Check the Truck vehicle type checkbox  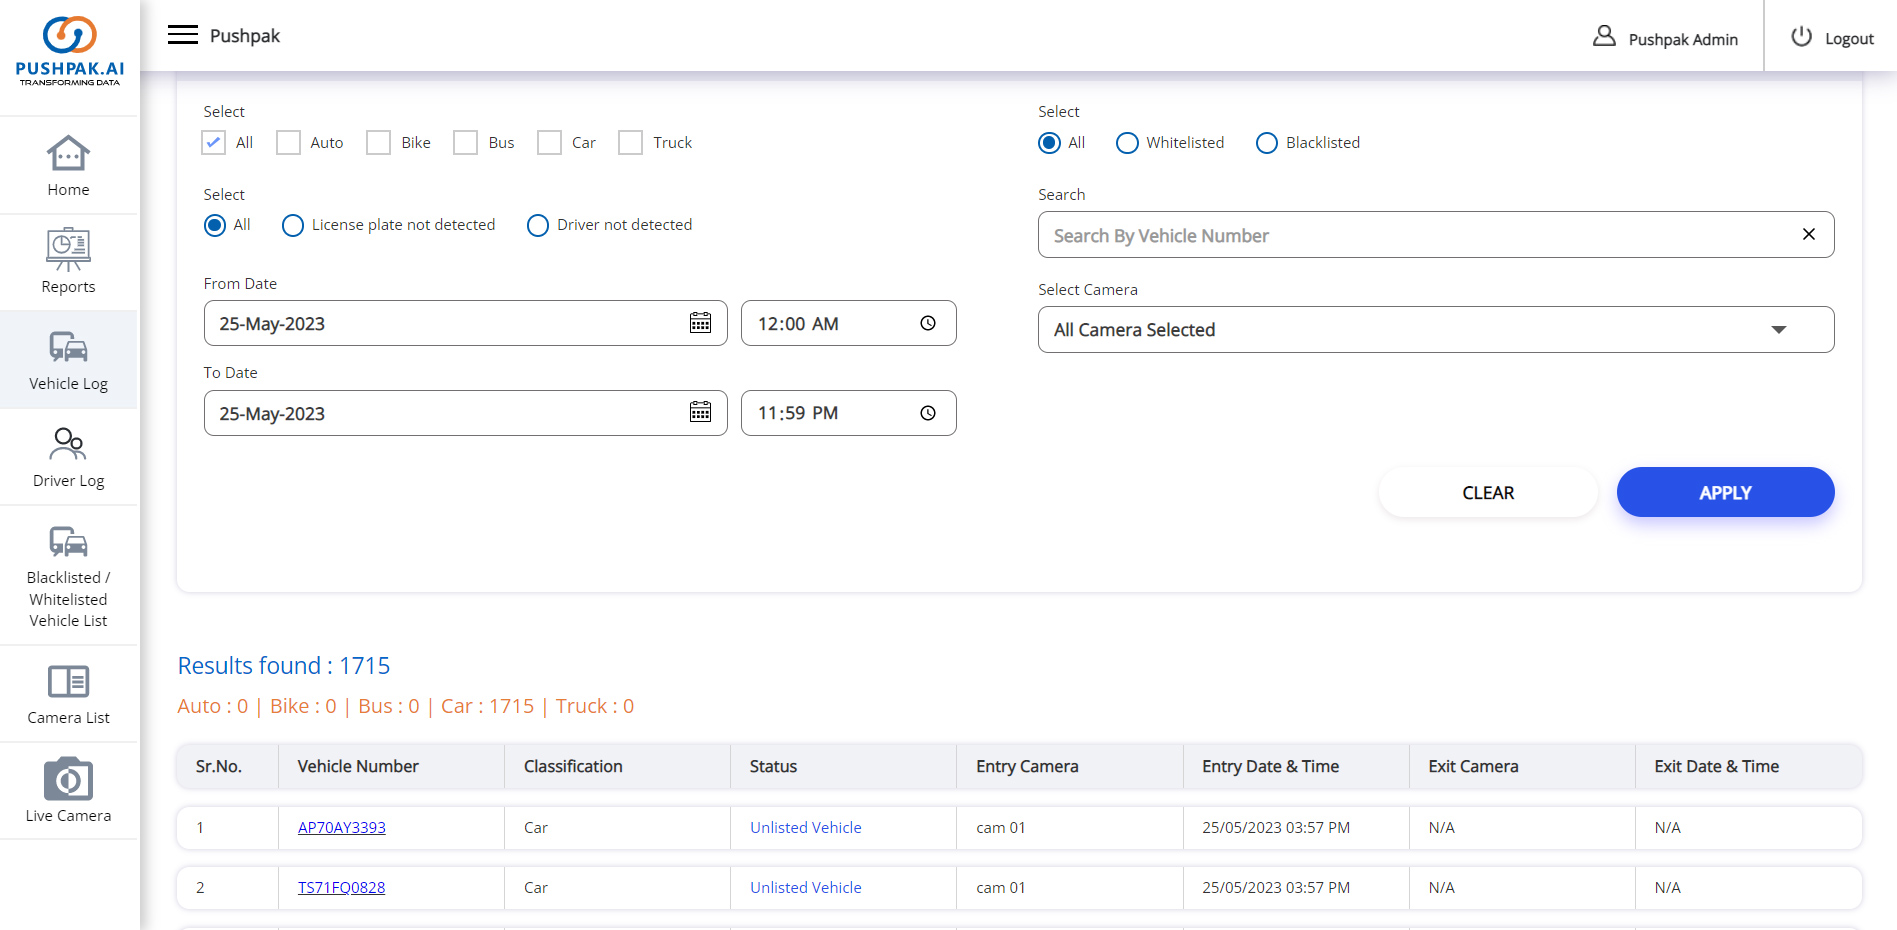tap(630, 143)
